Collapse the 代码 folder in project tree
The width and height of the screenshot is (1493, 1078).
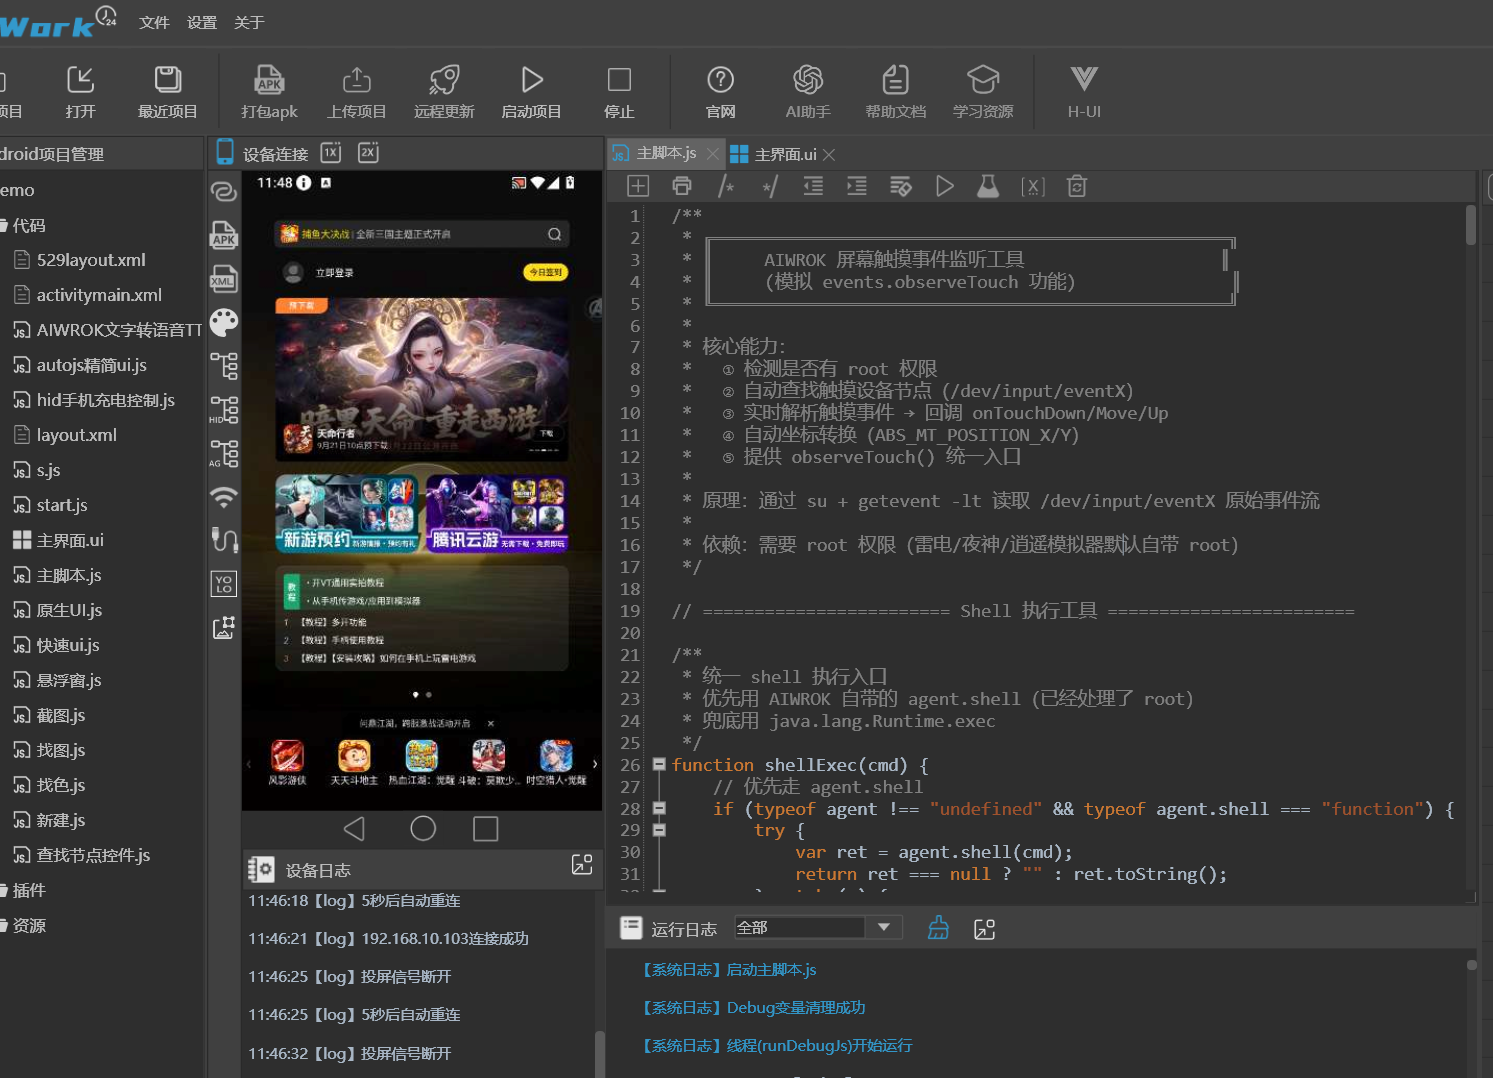coord(4,225)
